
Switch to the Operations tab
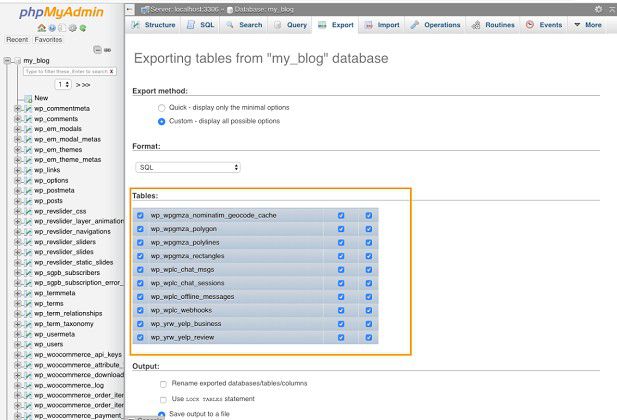point(435,25)
